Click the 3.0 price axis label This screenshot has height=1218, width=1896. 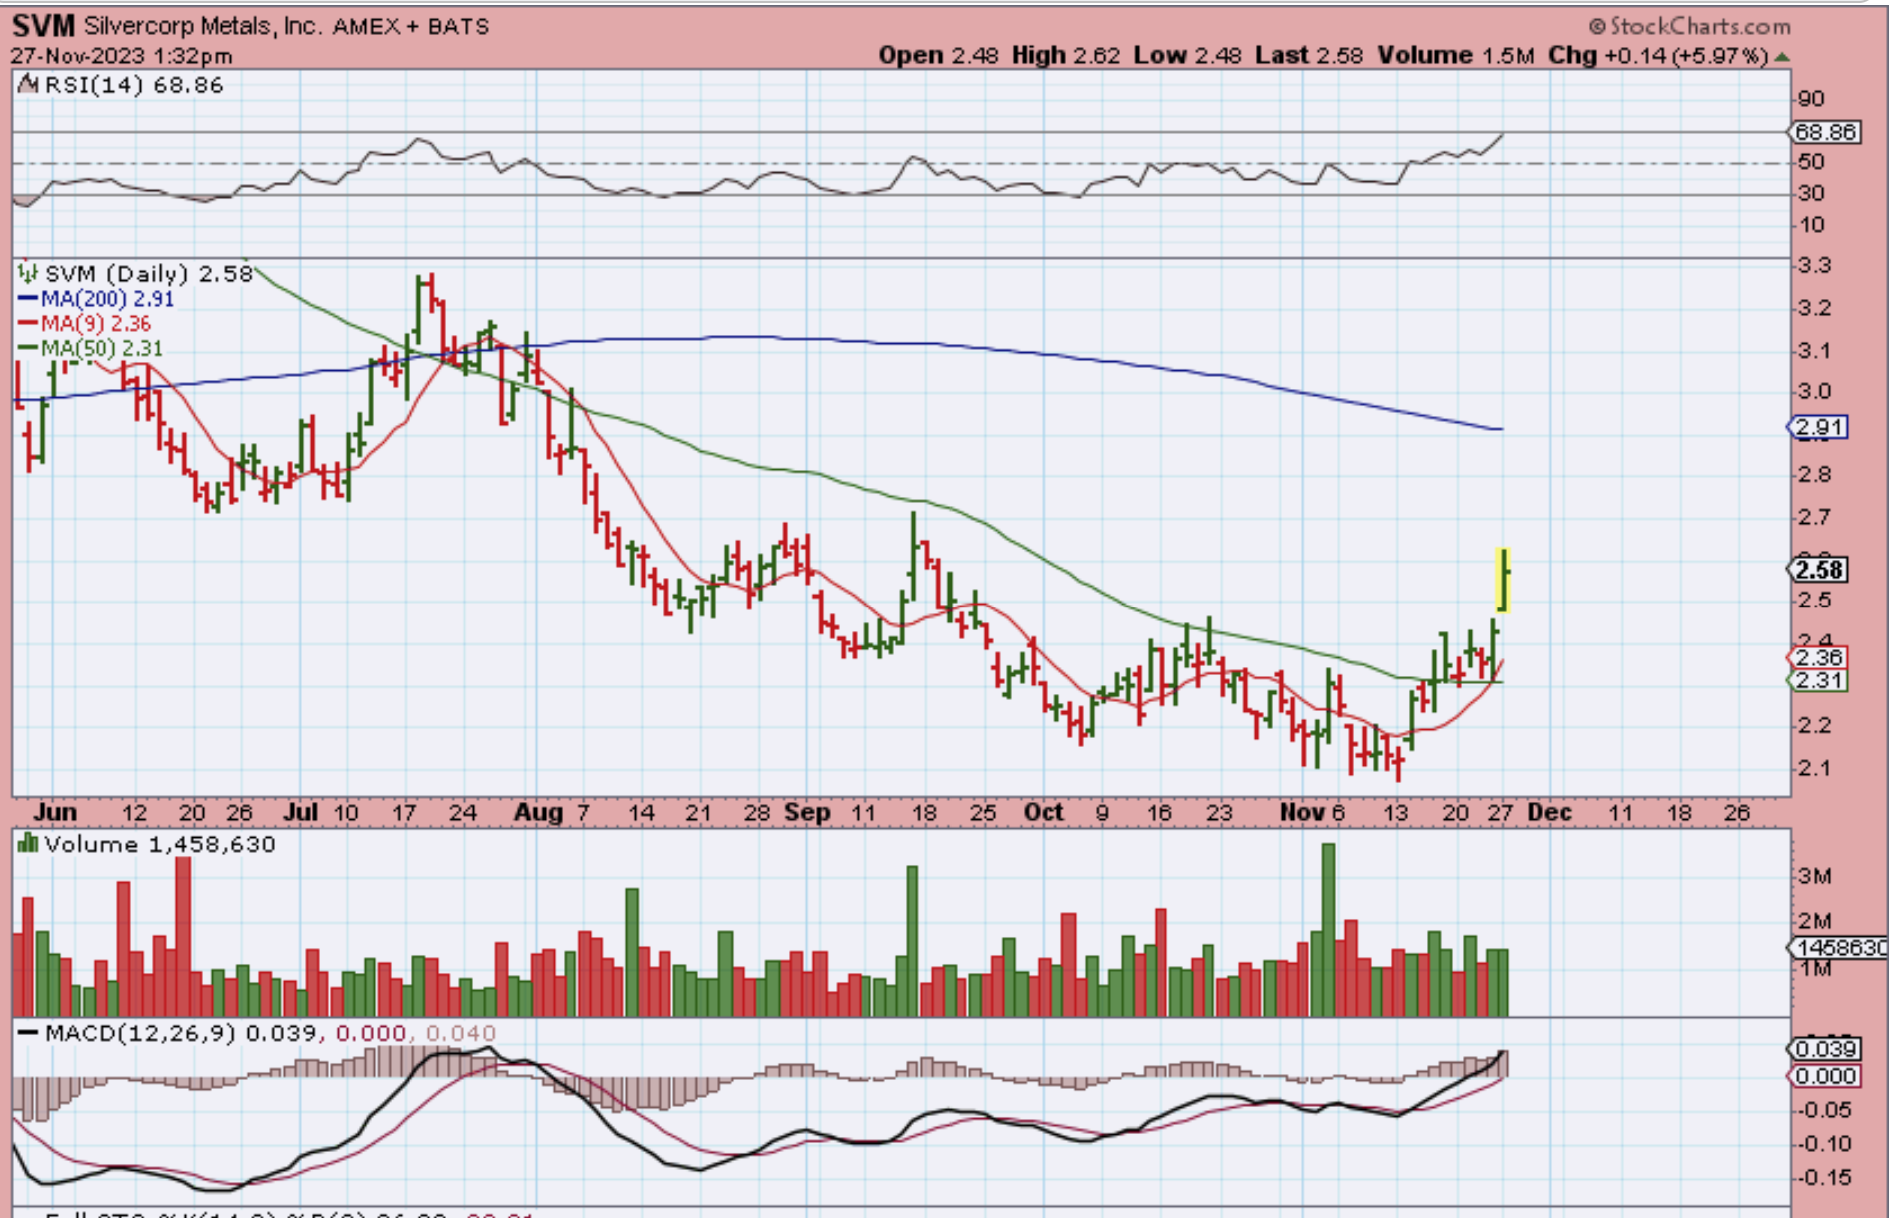1815,391
